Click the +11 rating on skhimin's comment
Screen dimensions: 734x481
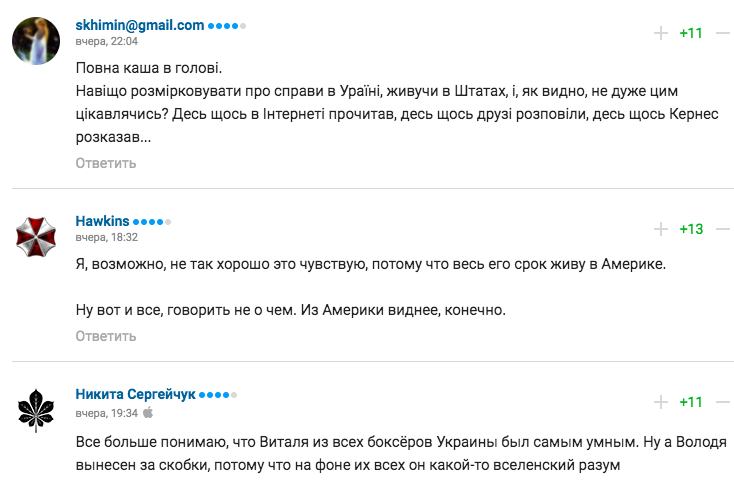tap(691, 33)
